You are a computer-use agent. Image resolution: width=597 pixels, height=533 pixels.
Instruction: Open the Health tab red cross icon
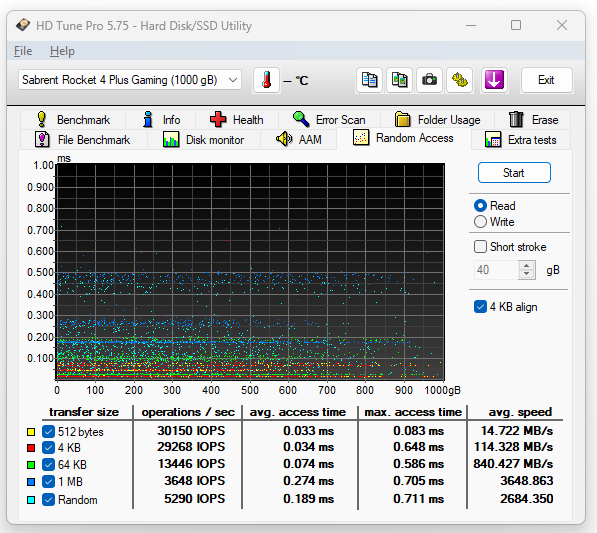(x=218, y=120)
